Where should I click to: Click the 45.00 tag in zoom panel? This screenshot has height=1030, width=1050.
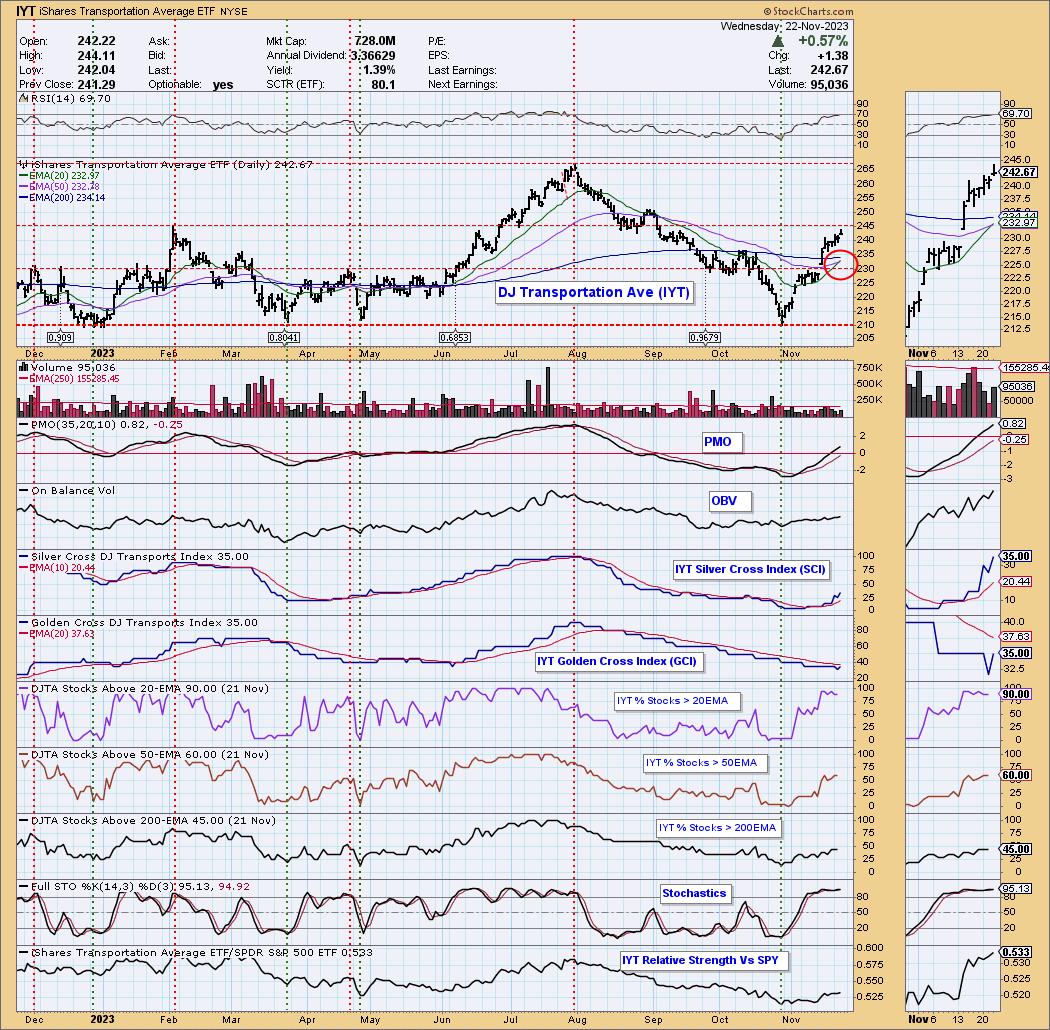click(x=1016, y=849)
